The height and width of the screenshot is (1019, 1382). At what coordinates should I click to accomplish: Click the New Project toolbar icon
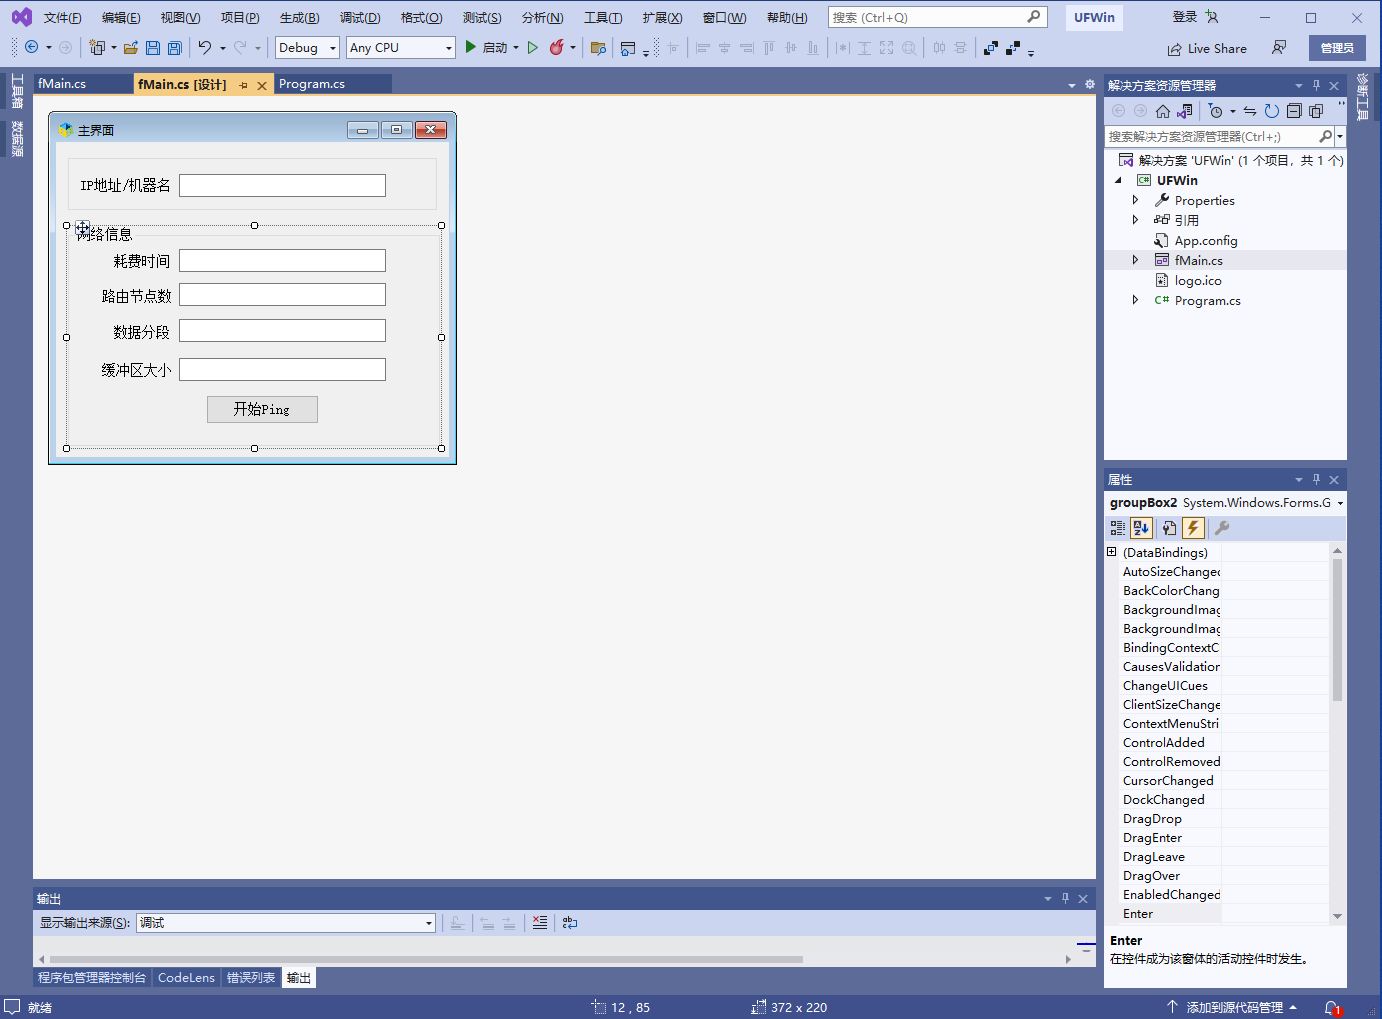tap(97, 47)
